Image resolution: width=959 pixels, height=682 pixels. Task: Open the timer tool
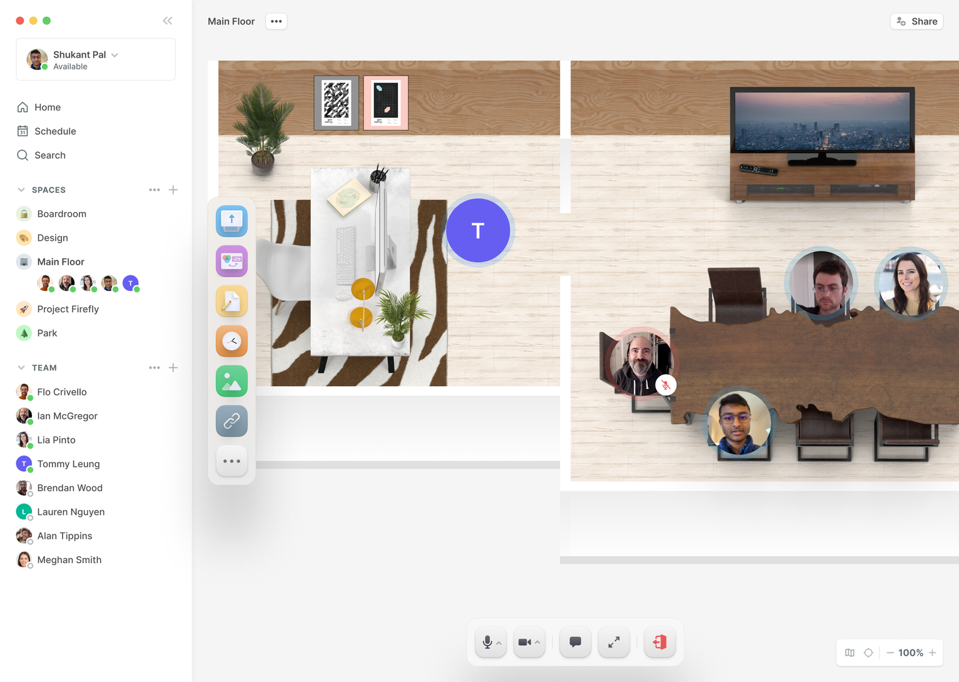231,341
